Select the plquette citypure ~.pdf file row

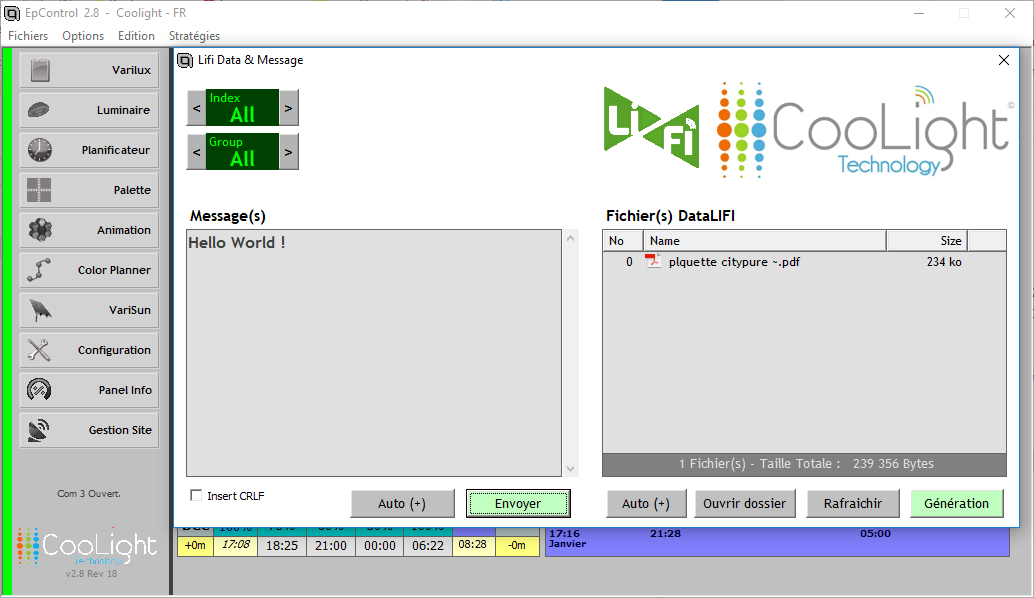click(805, 262)
